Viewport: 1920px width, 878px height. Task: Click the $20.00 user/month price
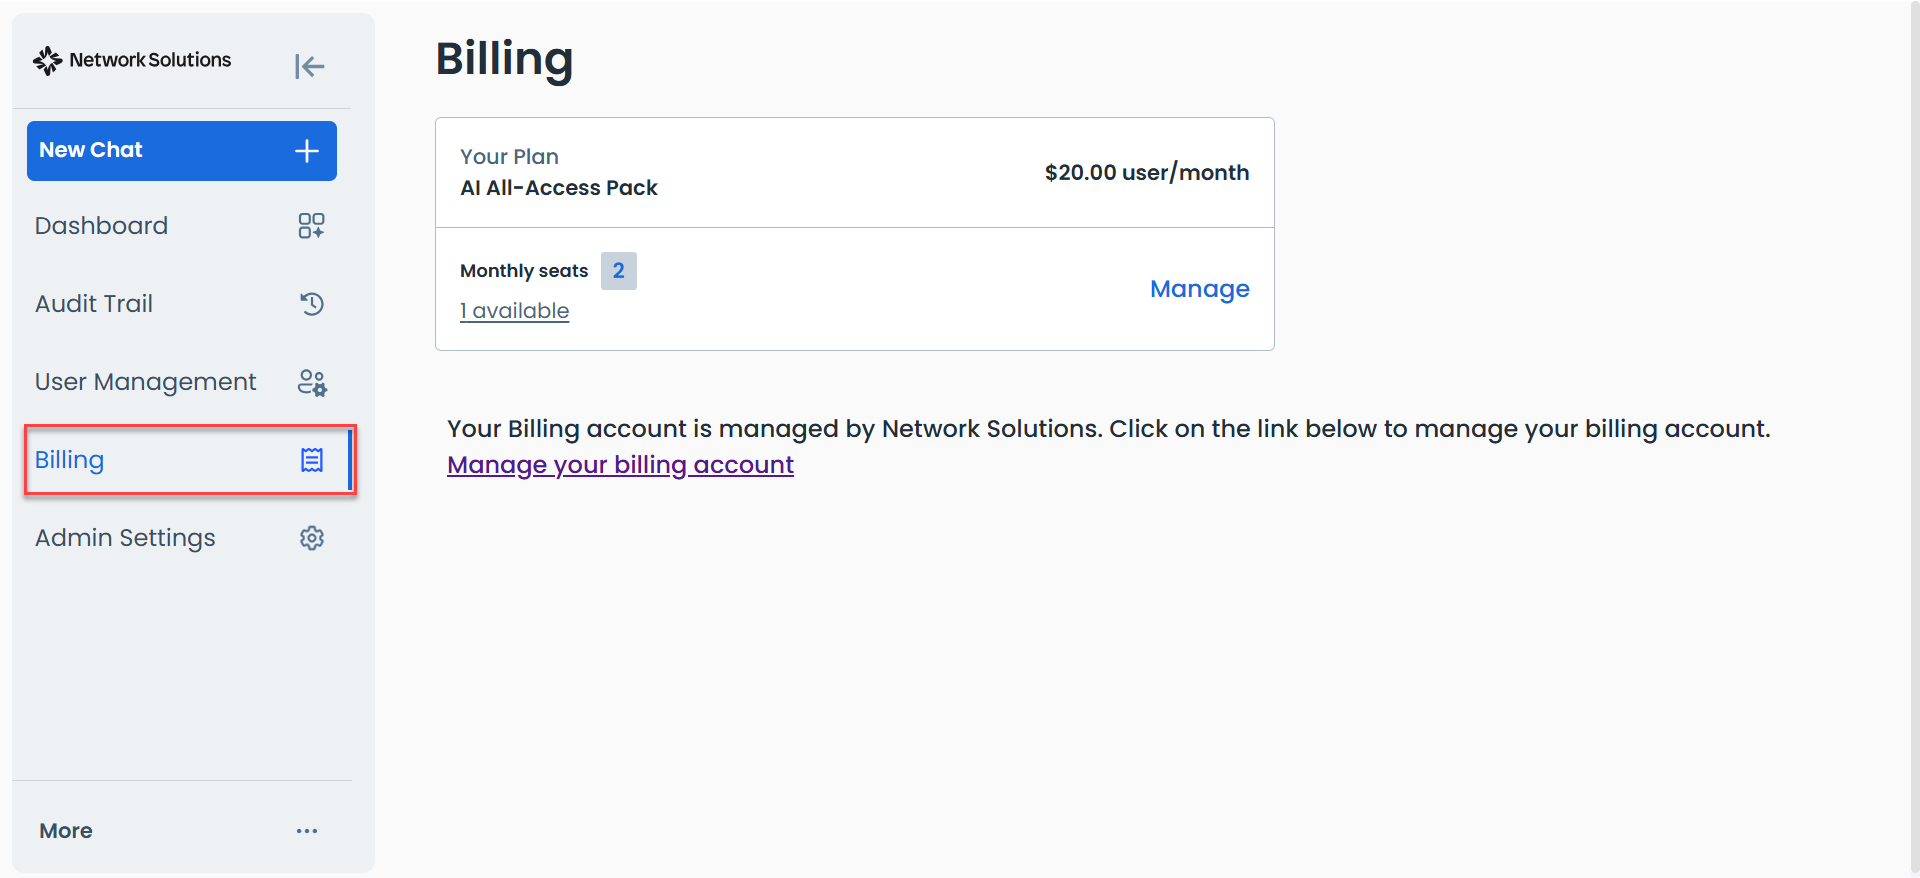(1147, 172)
